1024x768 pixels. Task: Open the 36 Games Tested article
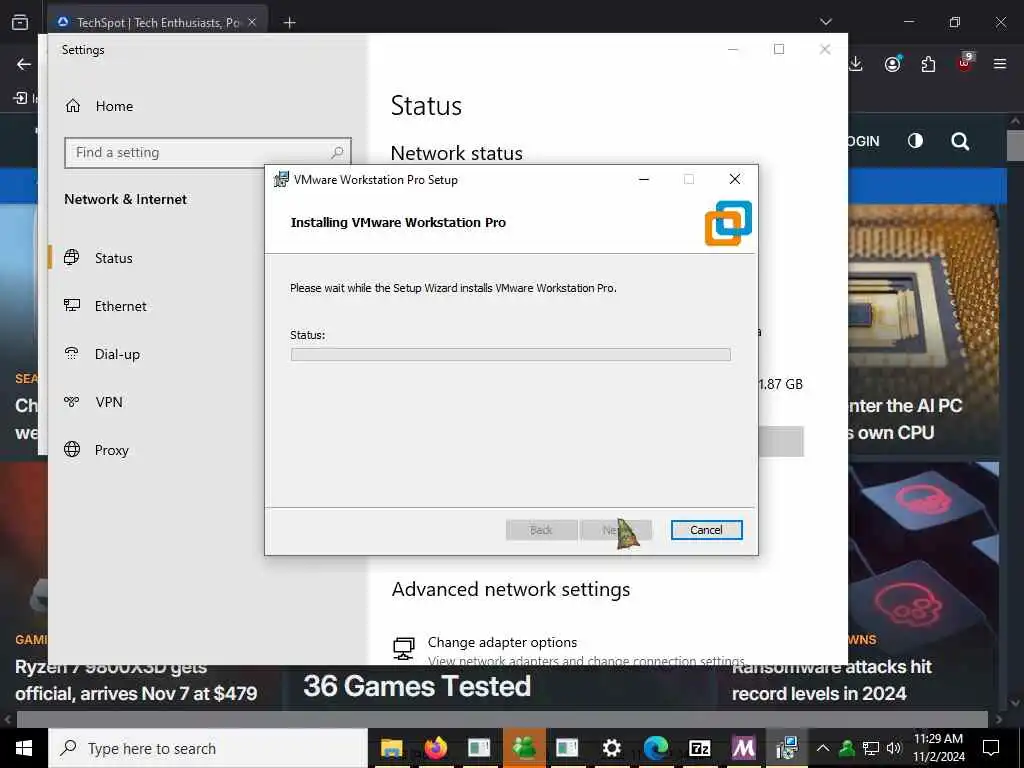pos(417,686)
